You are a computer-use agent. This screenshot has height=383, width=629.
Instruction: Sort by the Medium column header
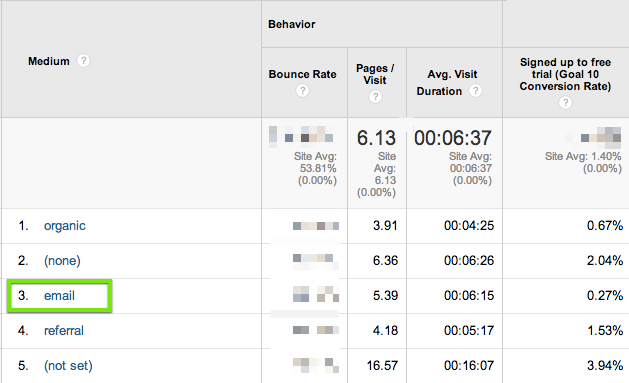tap(49, 61)
